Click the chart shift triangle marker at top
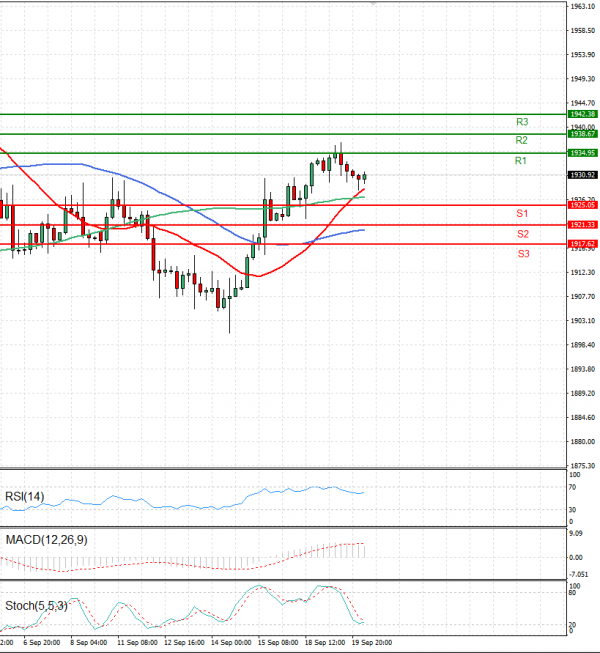Image resolution: width=600 pixels, height=653 pixels. click(x=373, y=5)
